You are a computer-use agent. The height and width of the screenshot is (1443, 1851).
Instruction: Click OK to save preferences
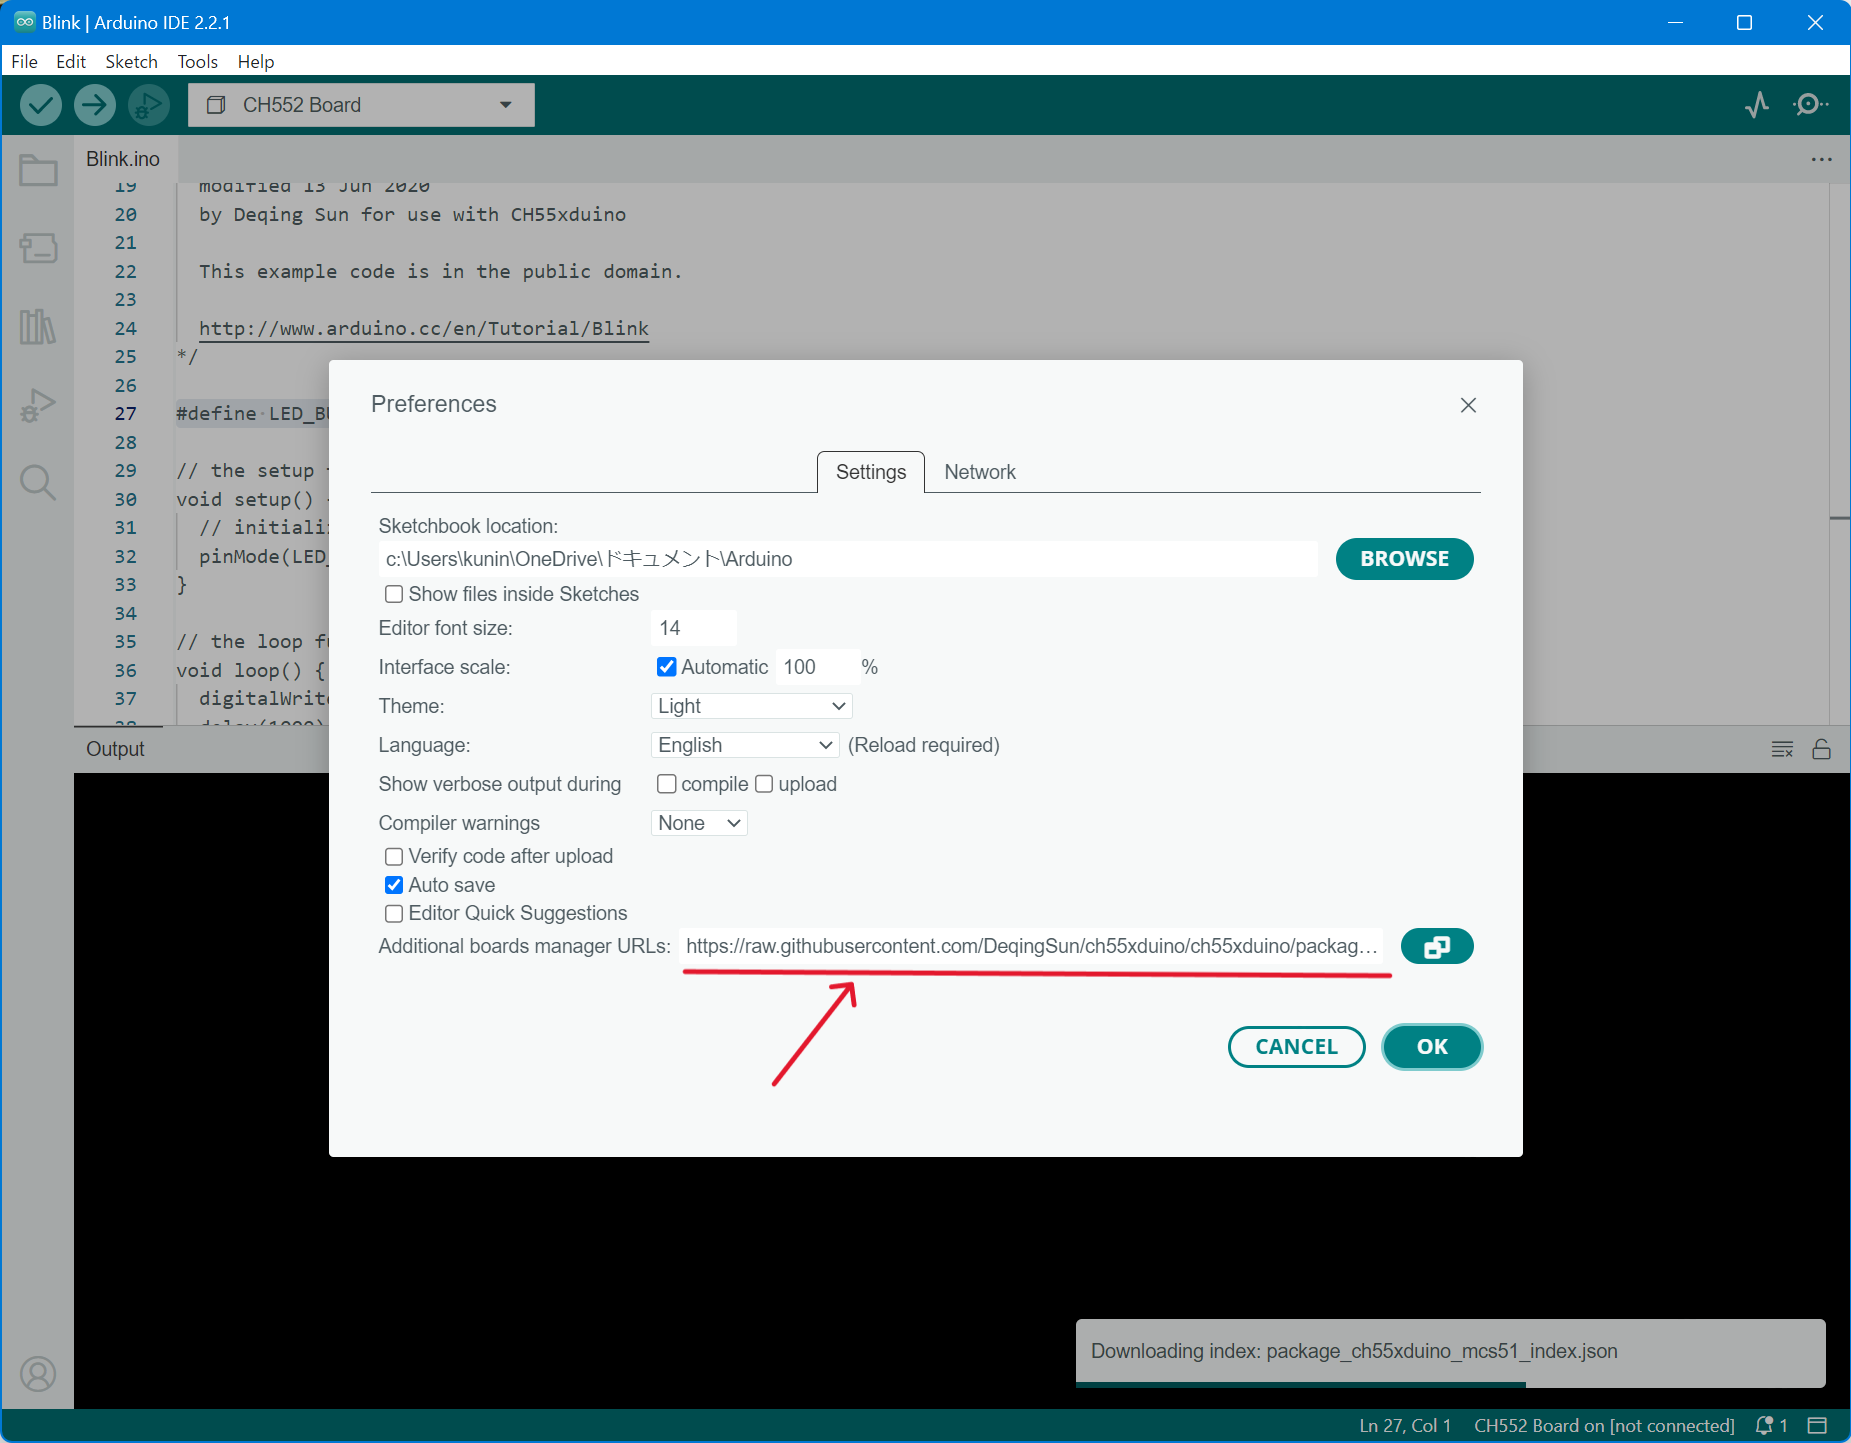tap(1431, 1047)
